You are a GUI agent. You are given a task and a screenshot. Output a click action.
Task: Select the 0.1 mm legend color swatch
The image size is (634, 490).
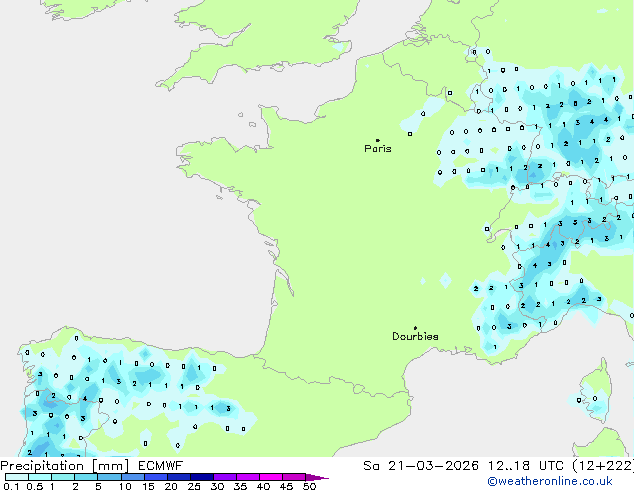pos(17,477)
